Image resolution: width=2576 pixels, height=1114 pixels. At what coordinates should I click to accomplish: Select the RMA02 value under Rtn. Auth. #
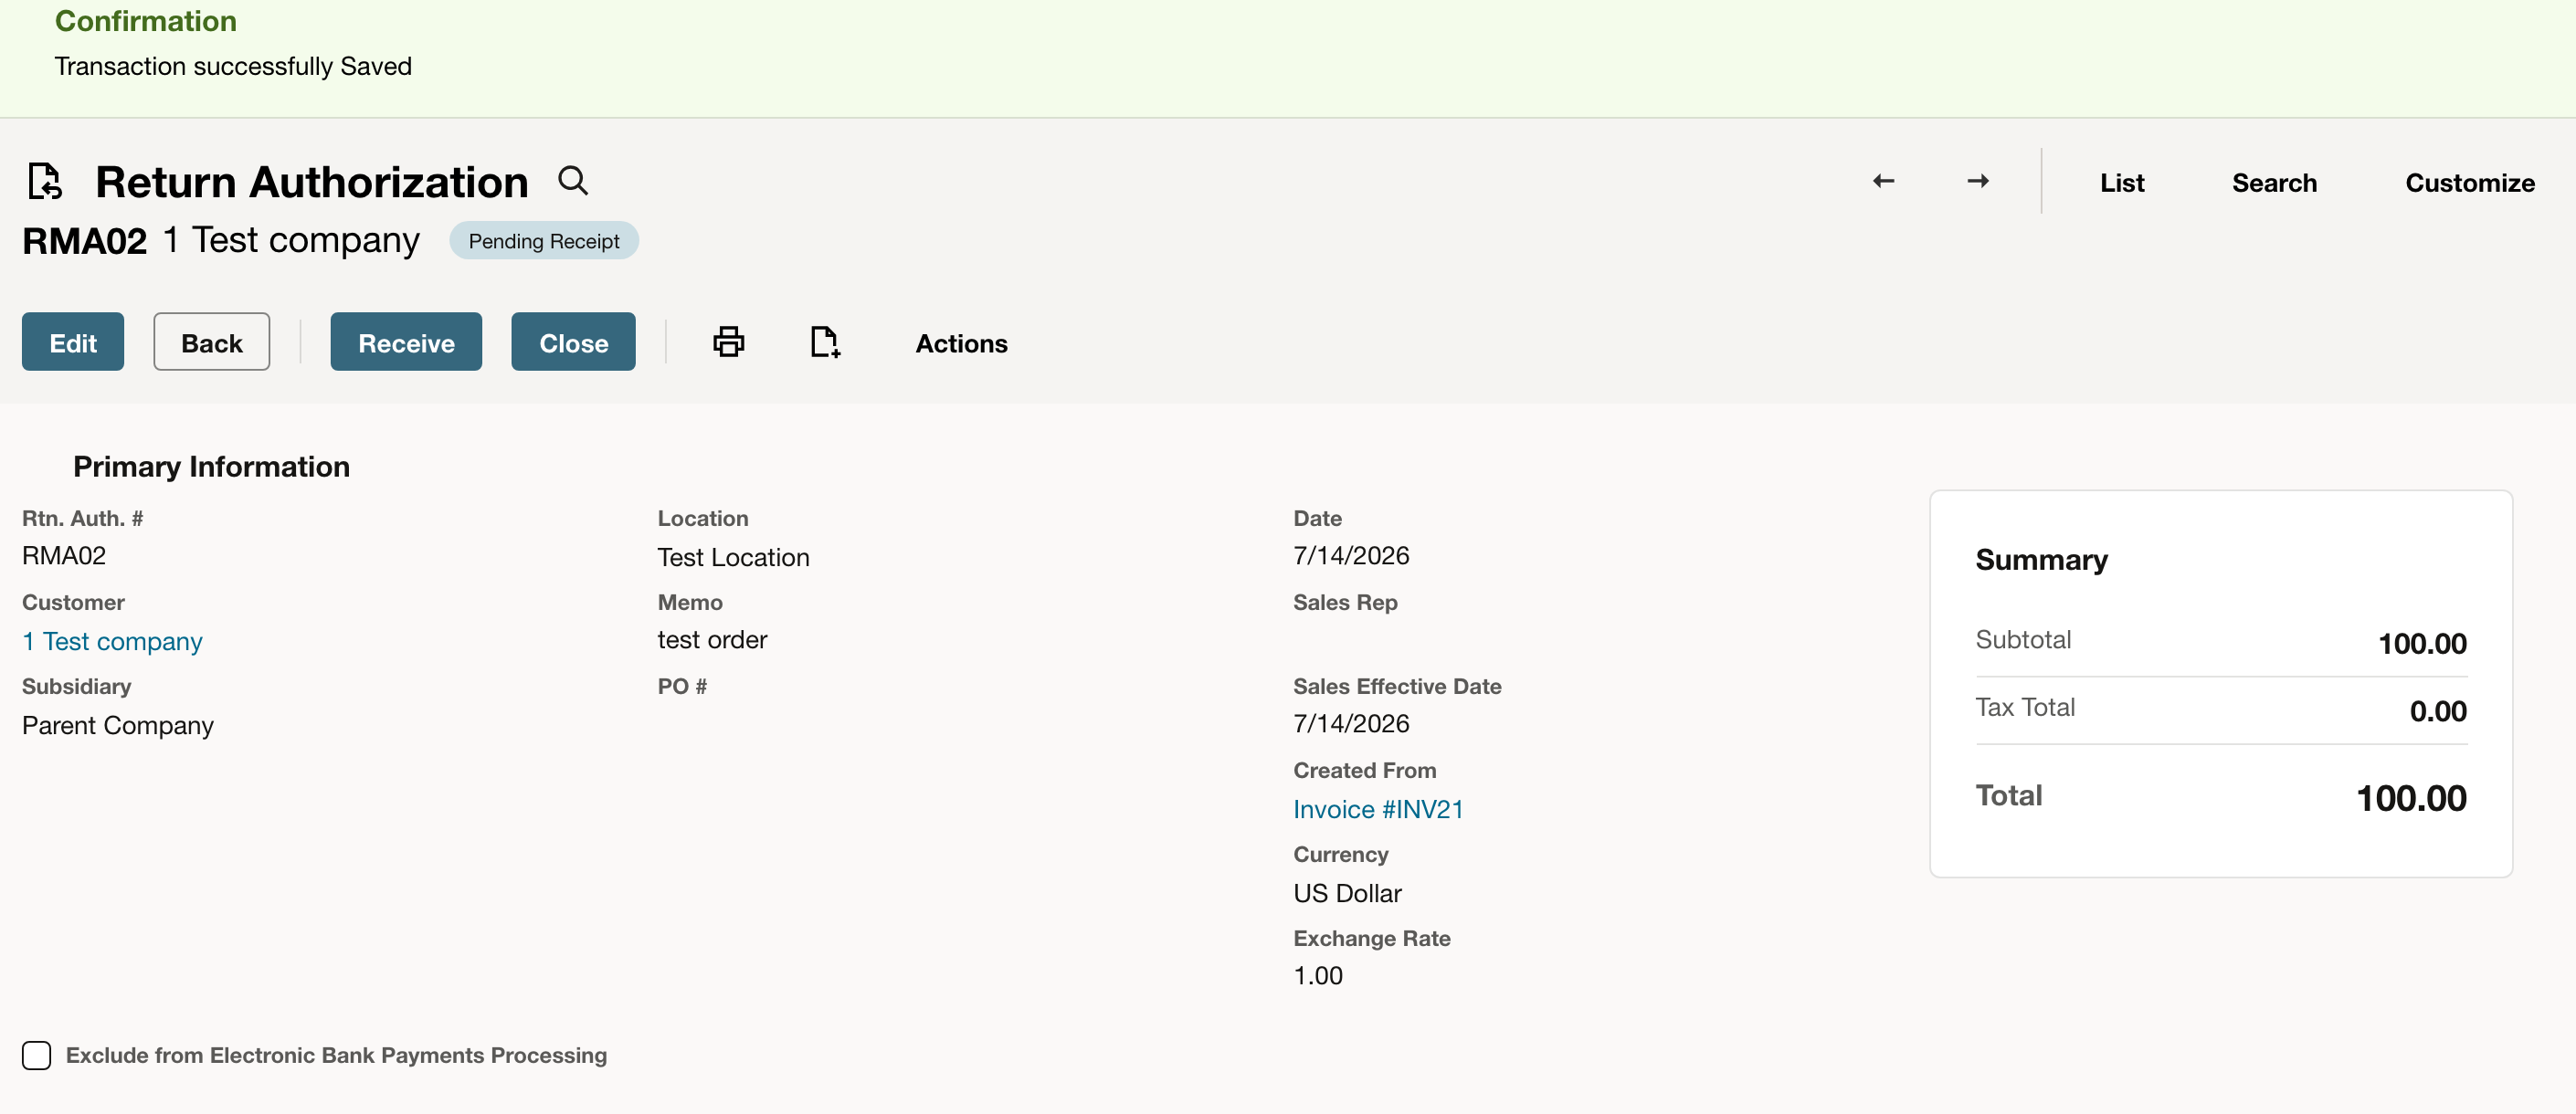pyautogui.click(x=64, y=556)
